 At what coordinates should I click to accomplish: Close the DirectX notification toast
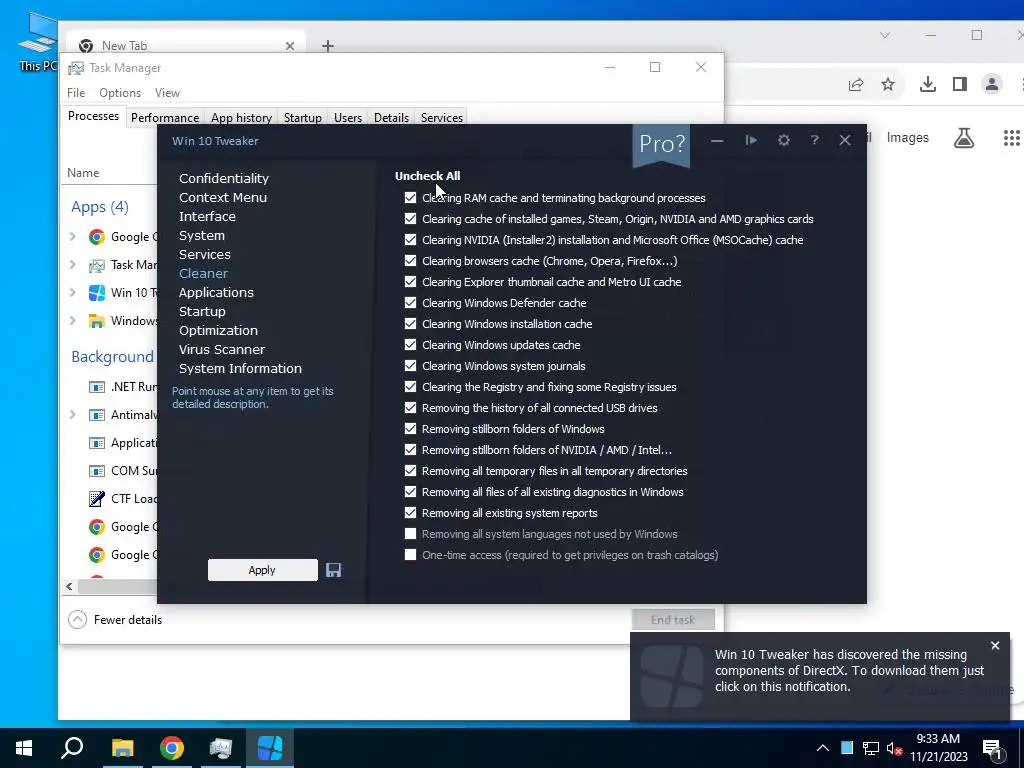coord(995,645)
